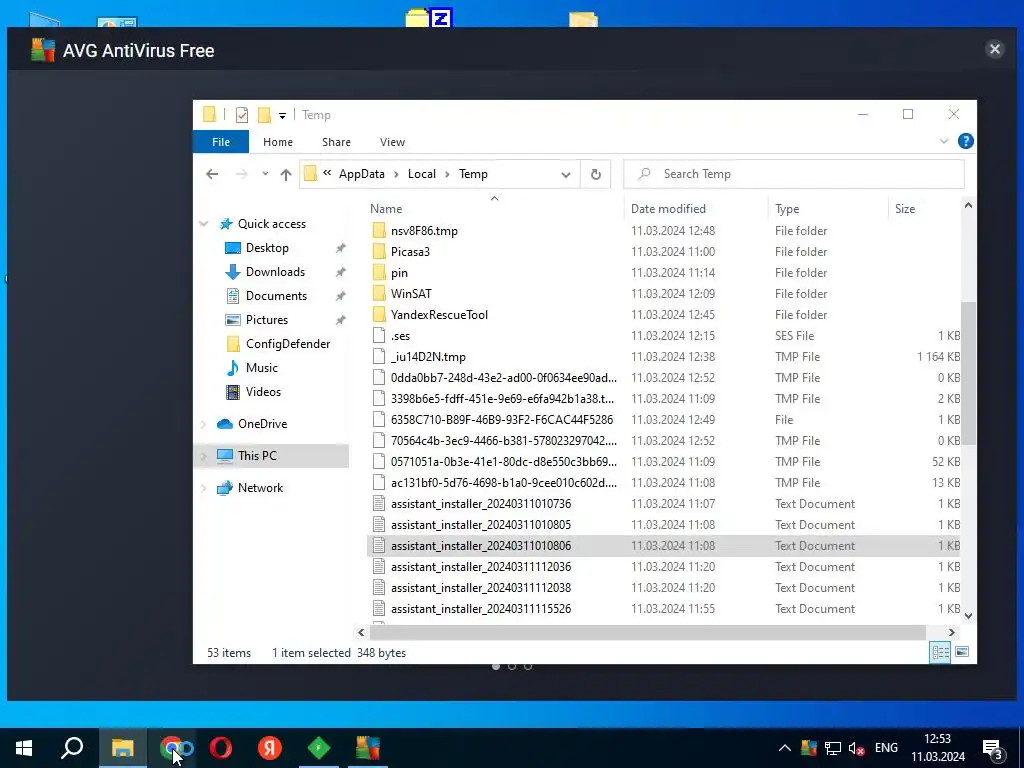The height and width of the screenshot is (768, 1024).
Task: Open taskbar Search magnifier
Action: 72,748
